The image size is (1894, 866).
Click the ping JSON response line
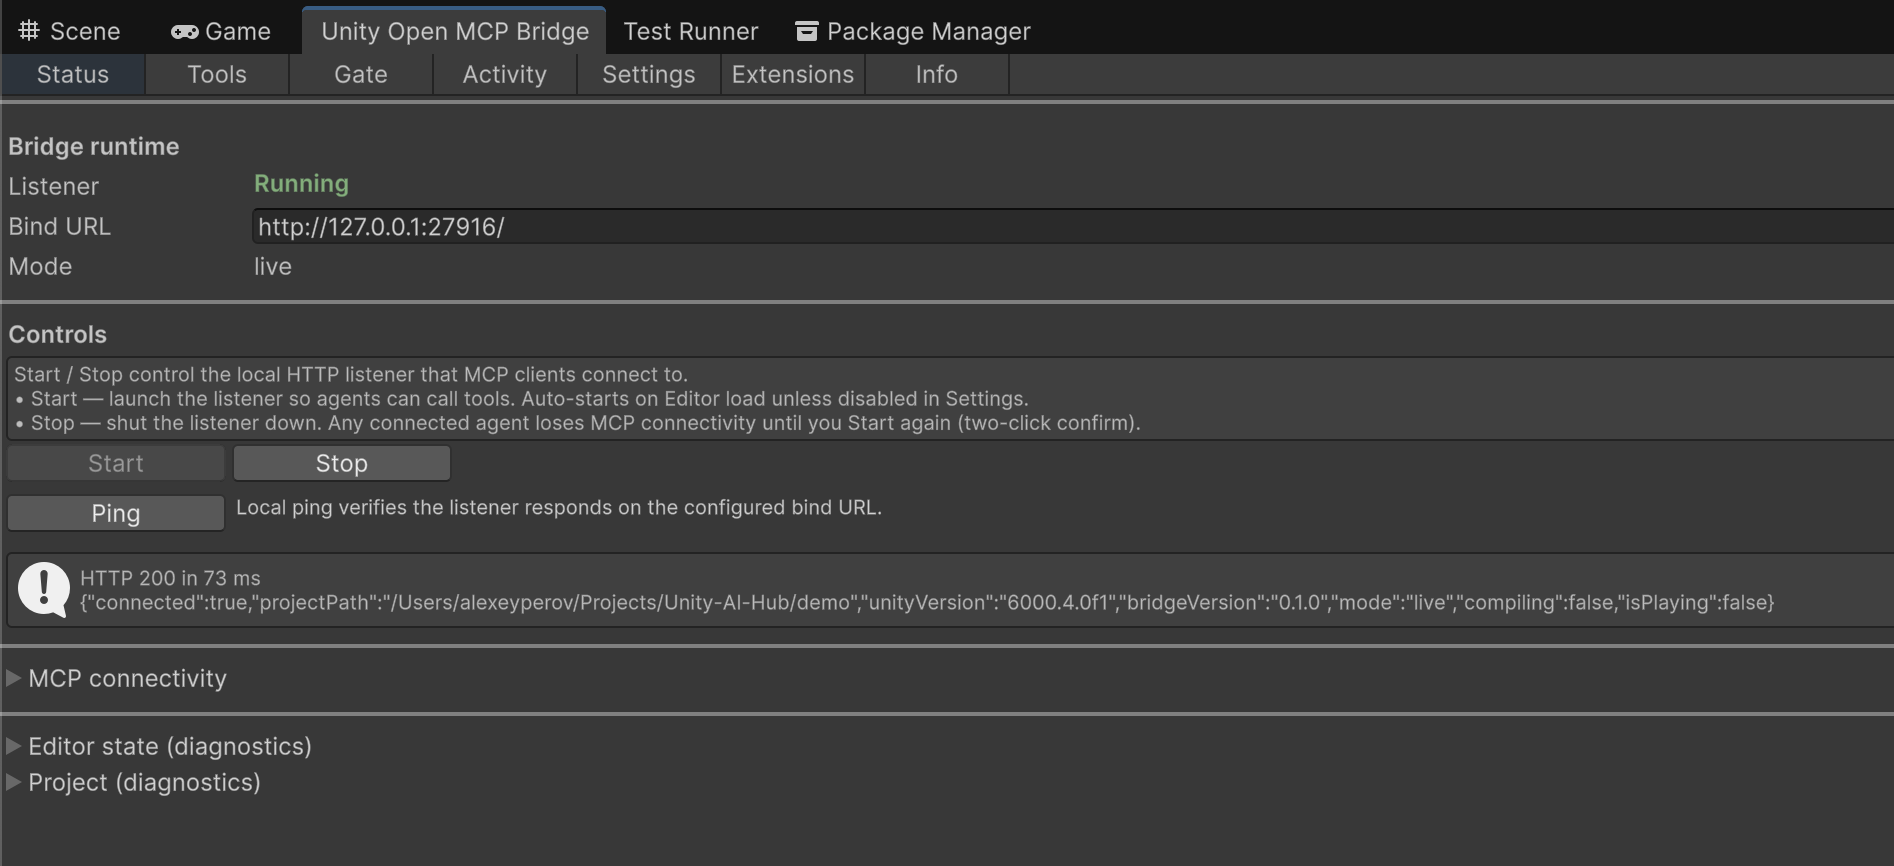tap(927, 603)
